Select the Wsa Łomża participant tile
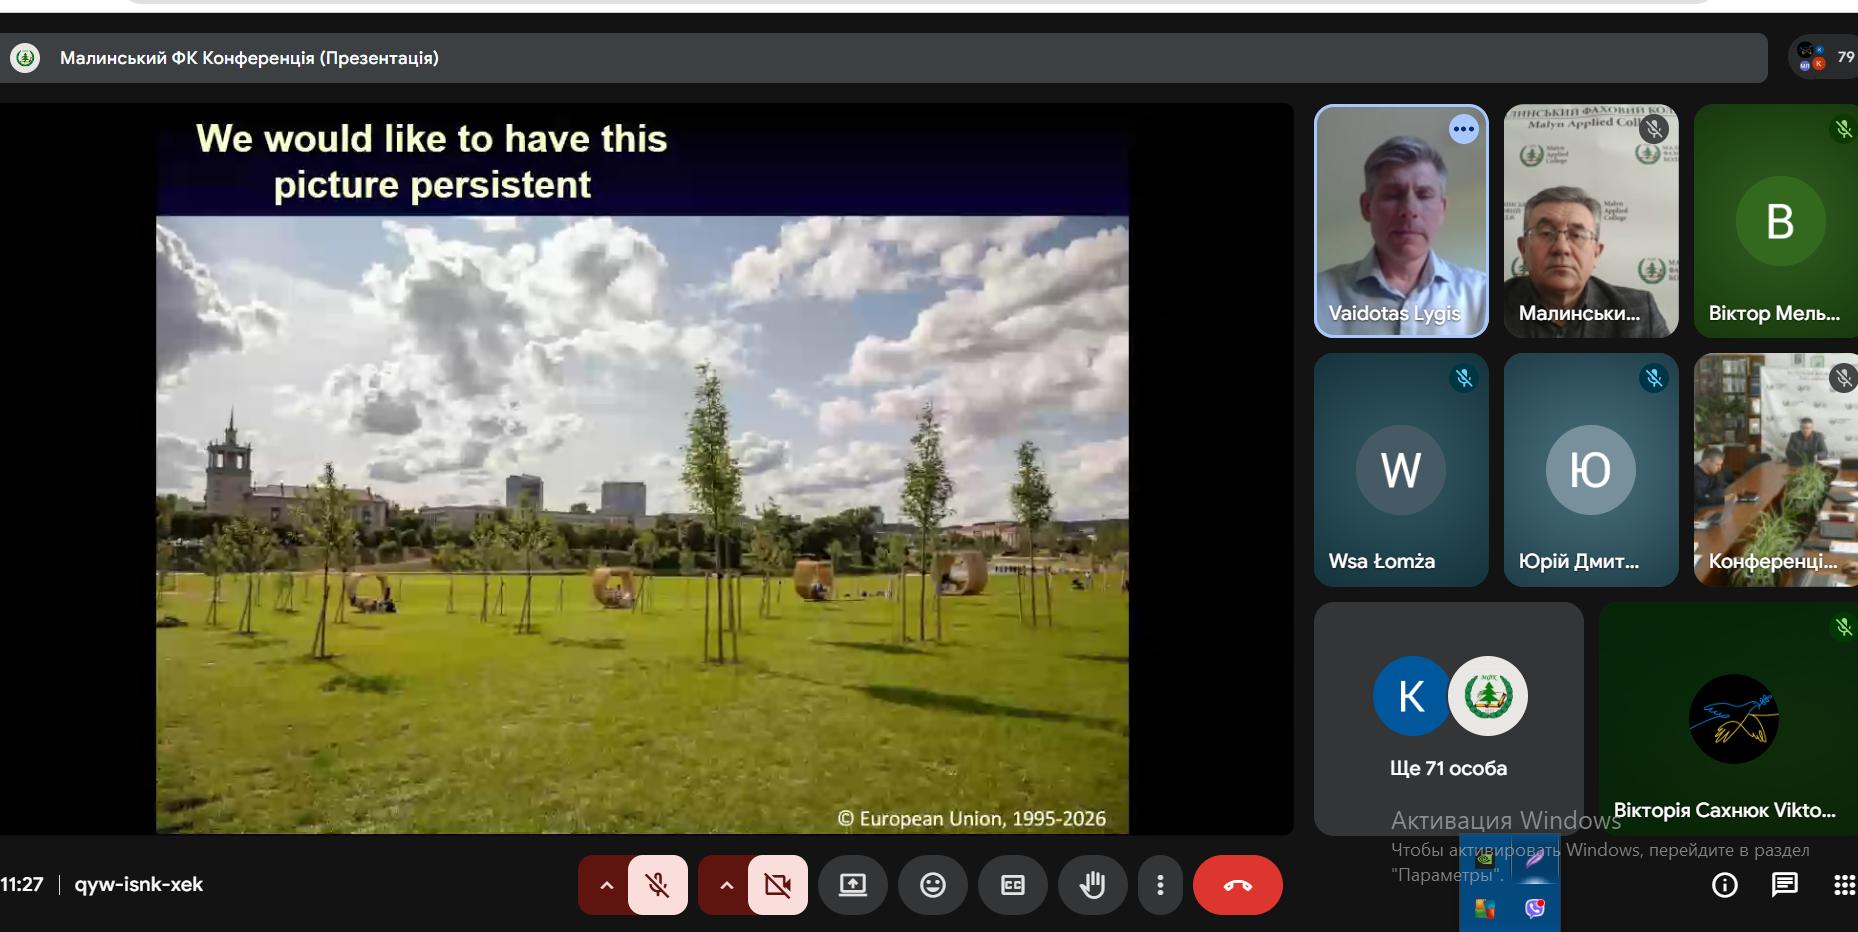Image resolution: width=1858 pixels, height=932 pixels. click(1400, 470)
